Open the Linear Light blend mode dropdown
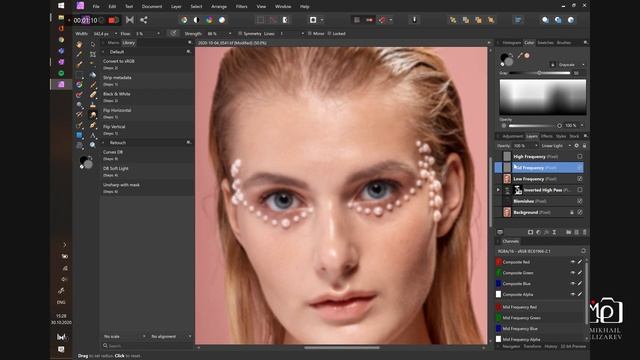 click(556, 146)
